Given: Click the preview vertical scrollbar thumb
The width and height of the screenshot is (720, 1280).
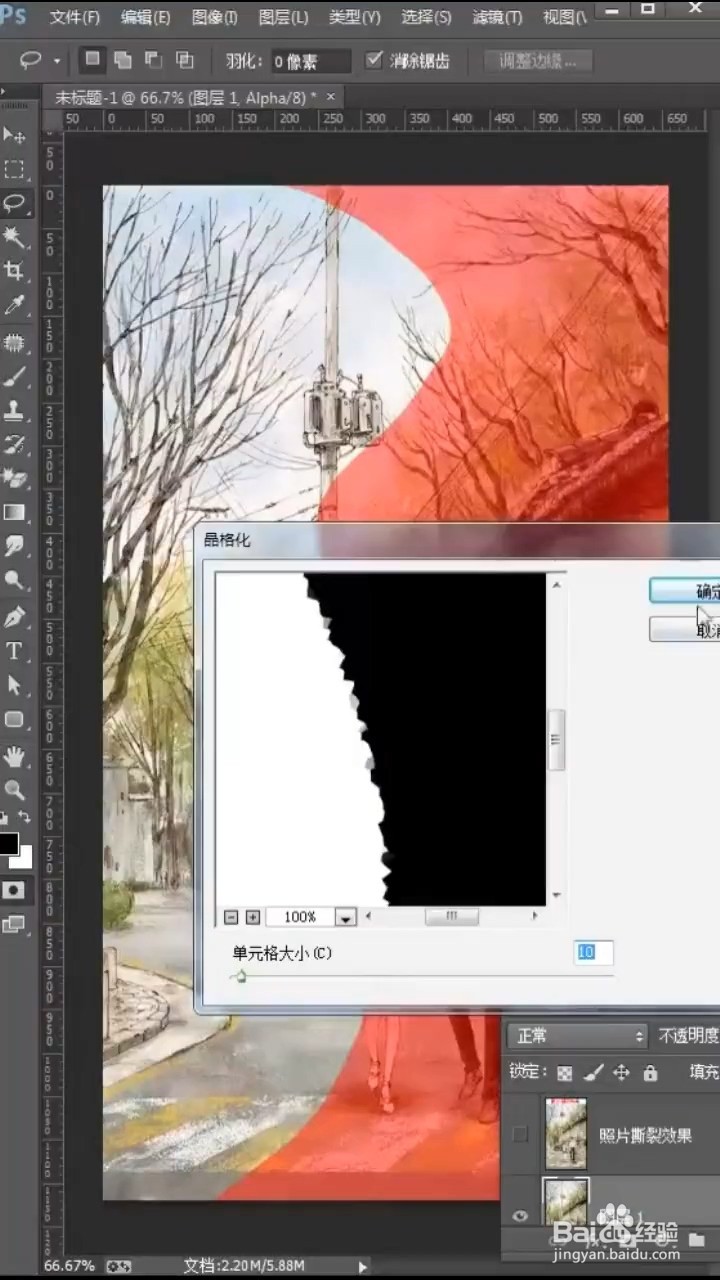Looking at the screenshot, I should point(557,740).
